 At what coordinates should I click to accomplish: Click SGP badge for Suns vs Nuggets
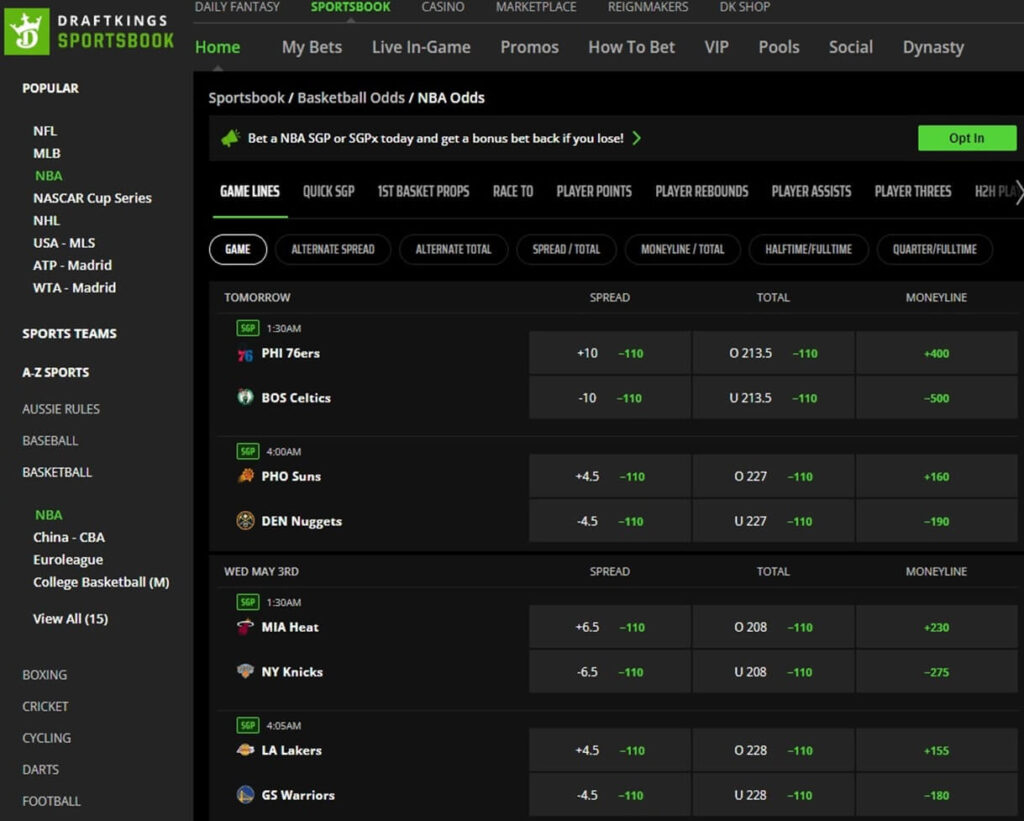(248, 451)
